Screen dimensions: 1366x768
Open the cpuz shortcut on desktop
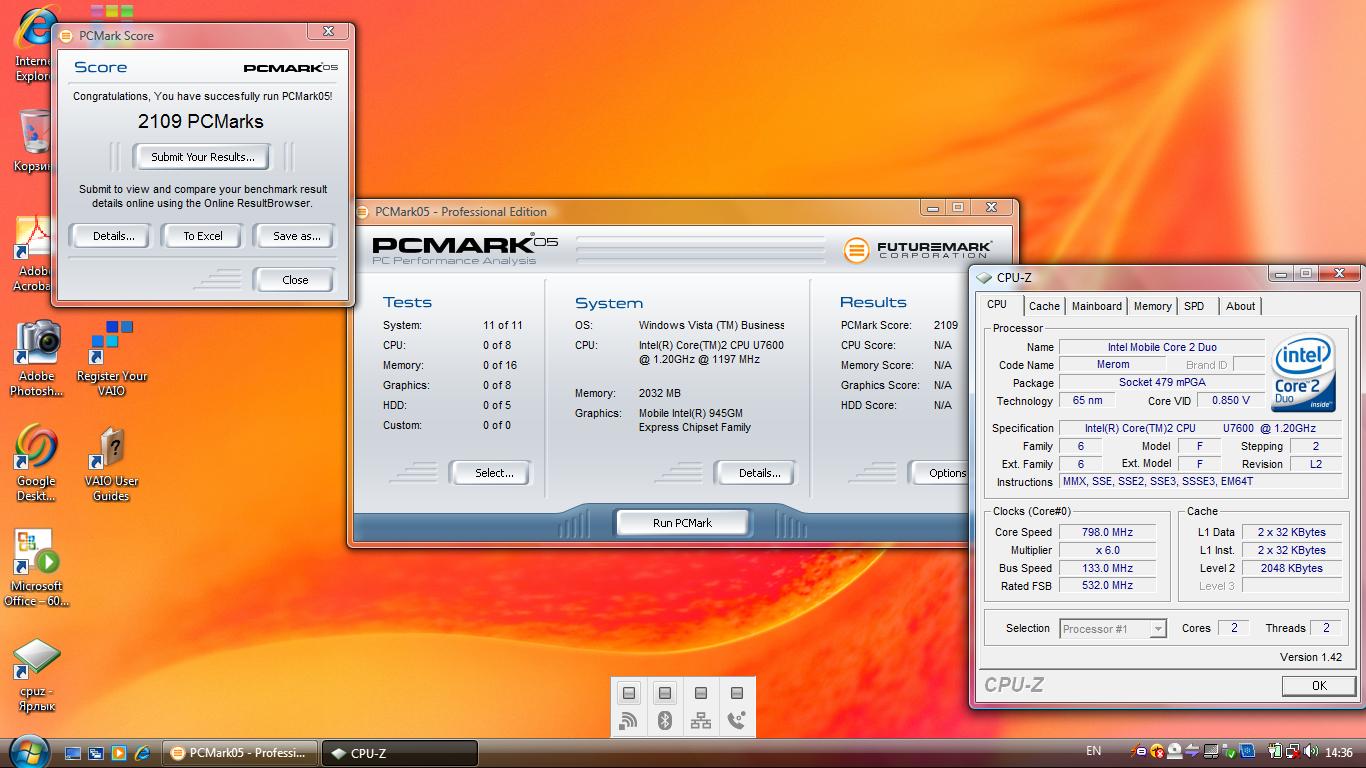(36, 674)
